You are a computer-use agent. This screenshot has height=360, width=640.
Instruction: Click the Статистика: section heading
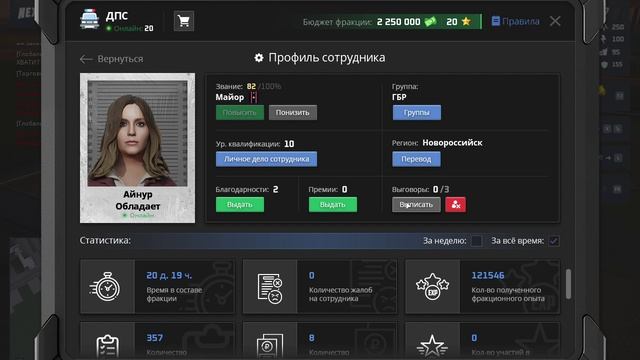click(x=105, y=240)
